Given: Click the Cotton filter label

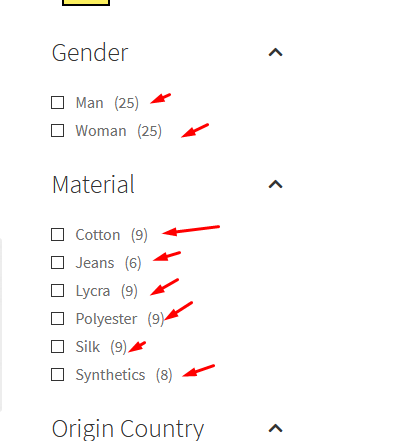Looking at the screenshot, I should click(x=98, y=235).
